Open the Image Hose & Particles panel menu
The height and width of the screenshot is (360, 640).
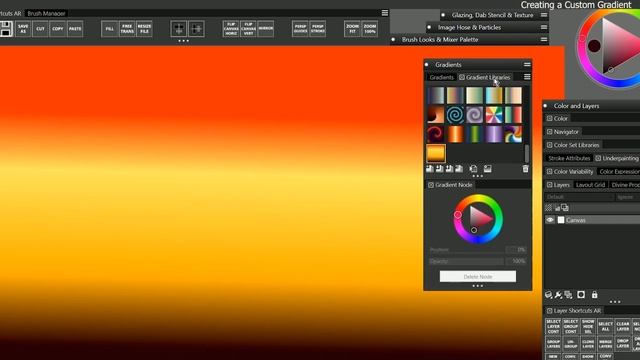coord(544,27)
